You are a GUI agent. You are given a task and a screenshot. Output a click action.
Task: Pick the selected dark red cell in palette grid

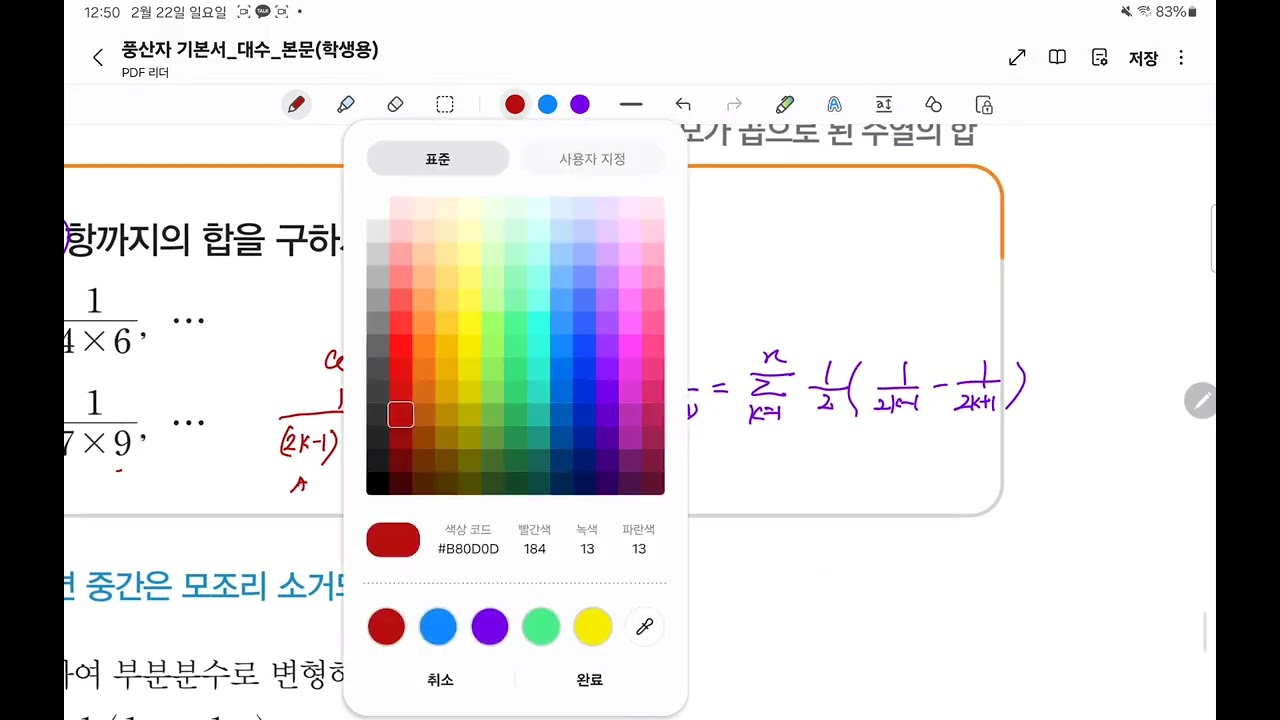tap(401, 414)
